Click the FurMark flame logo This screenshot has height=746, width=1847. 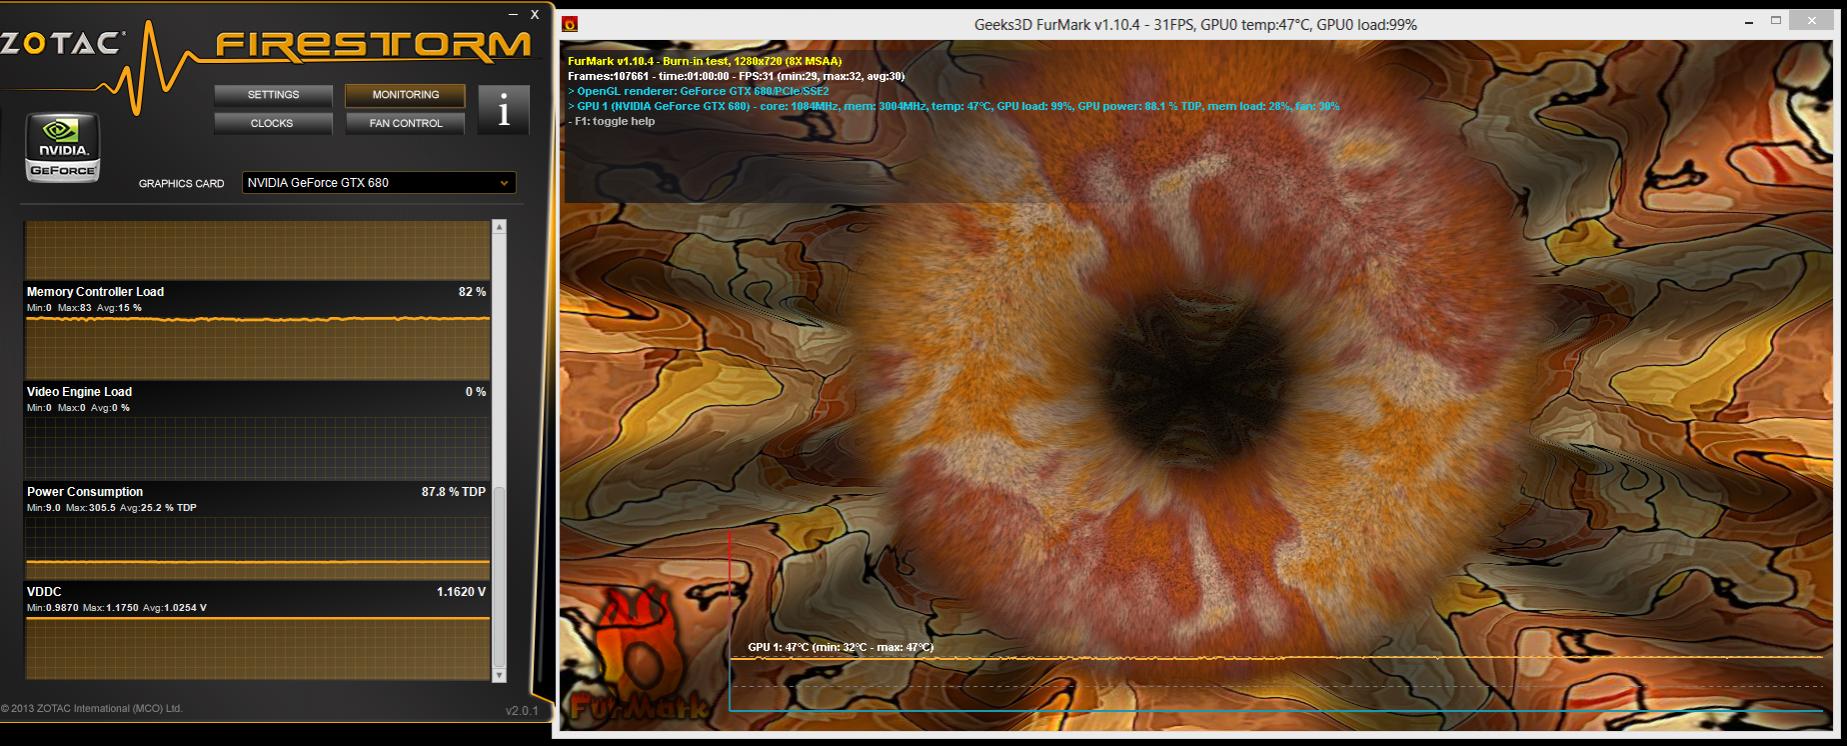pos(640,655)
